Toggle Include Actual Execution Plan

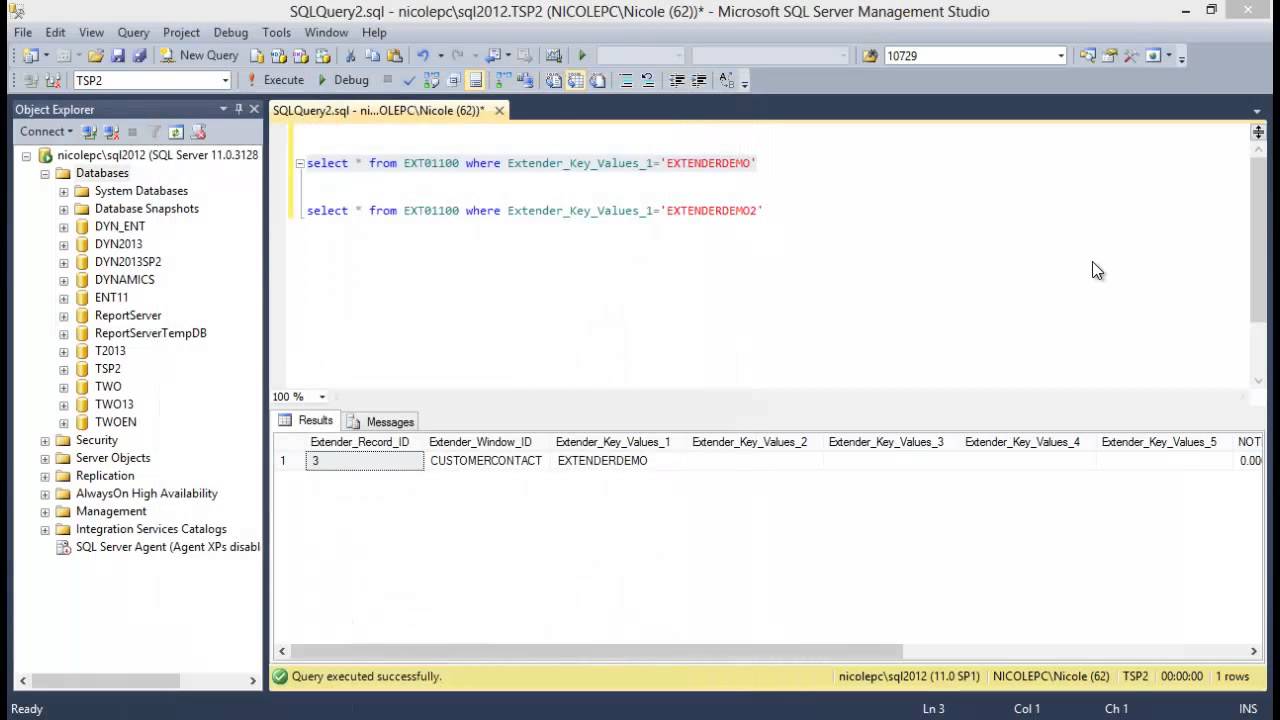click(503, 80)
